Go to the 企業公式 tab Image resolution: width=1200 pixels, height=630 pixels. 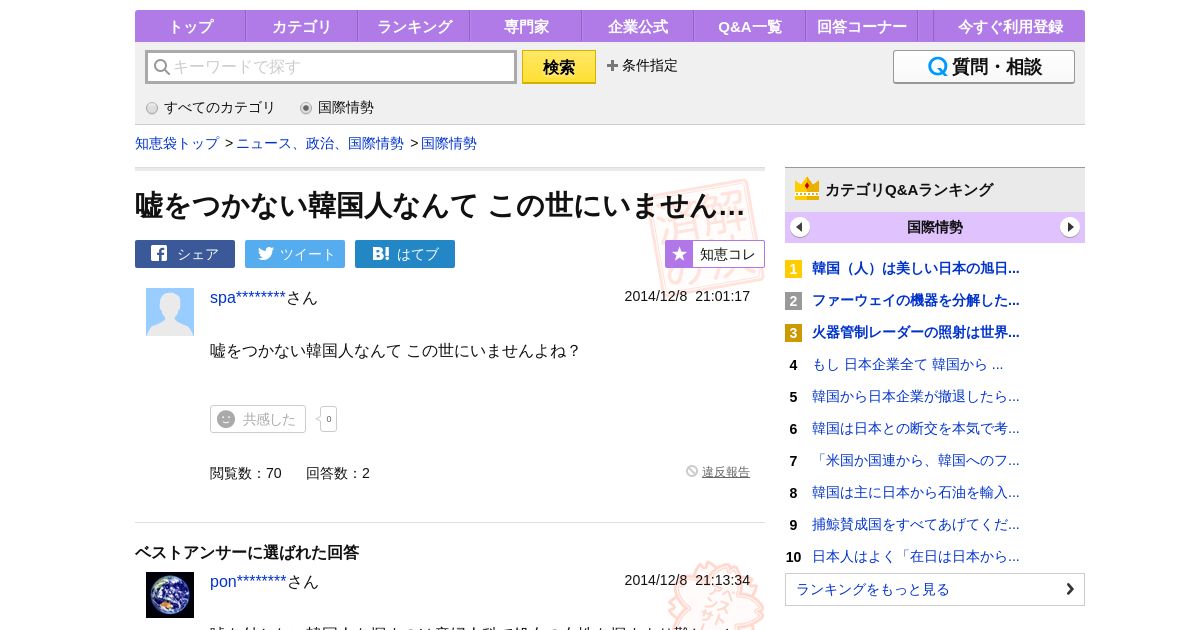coord(637,26)
